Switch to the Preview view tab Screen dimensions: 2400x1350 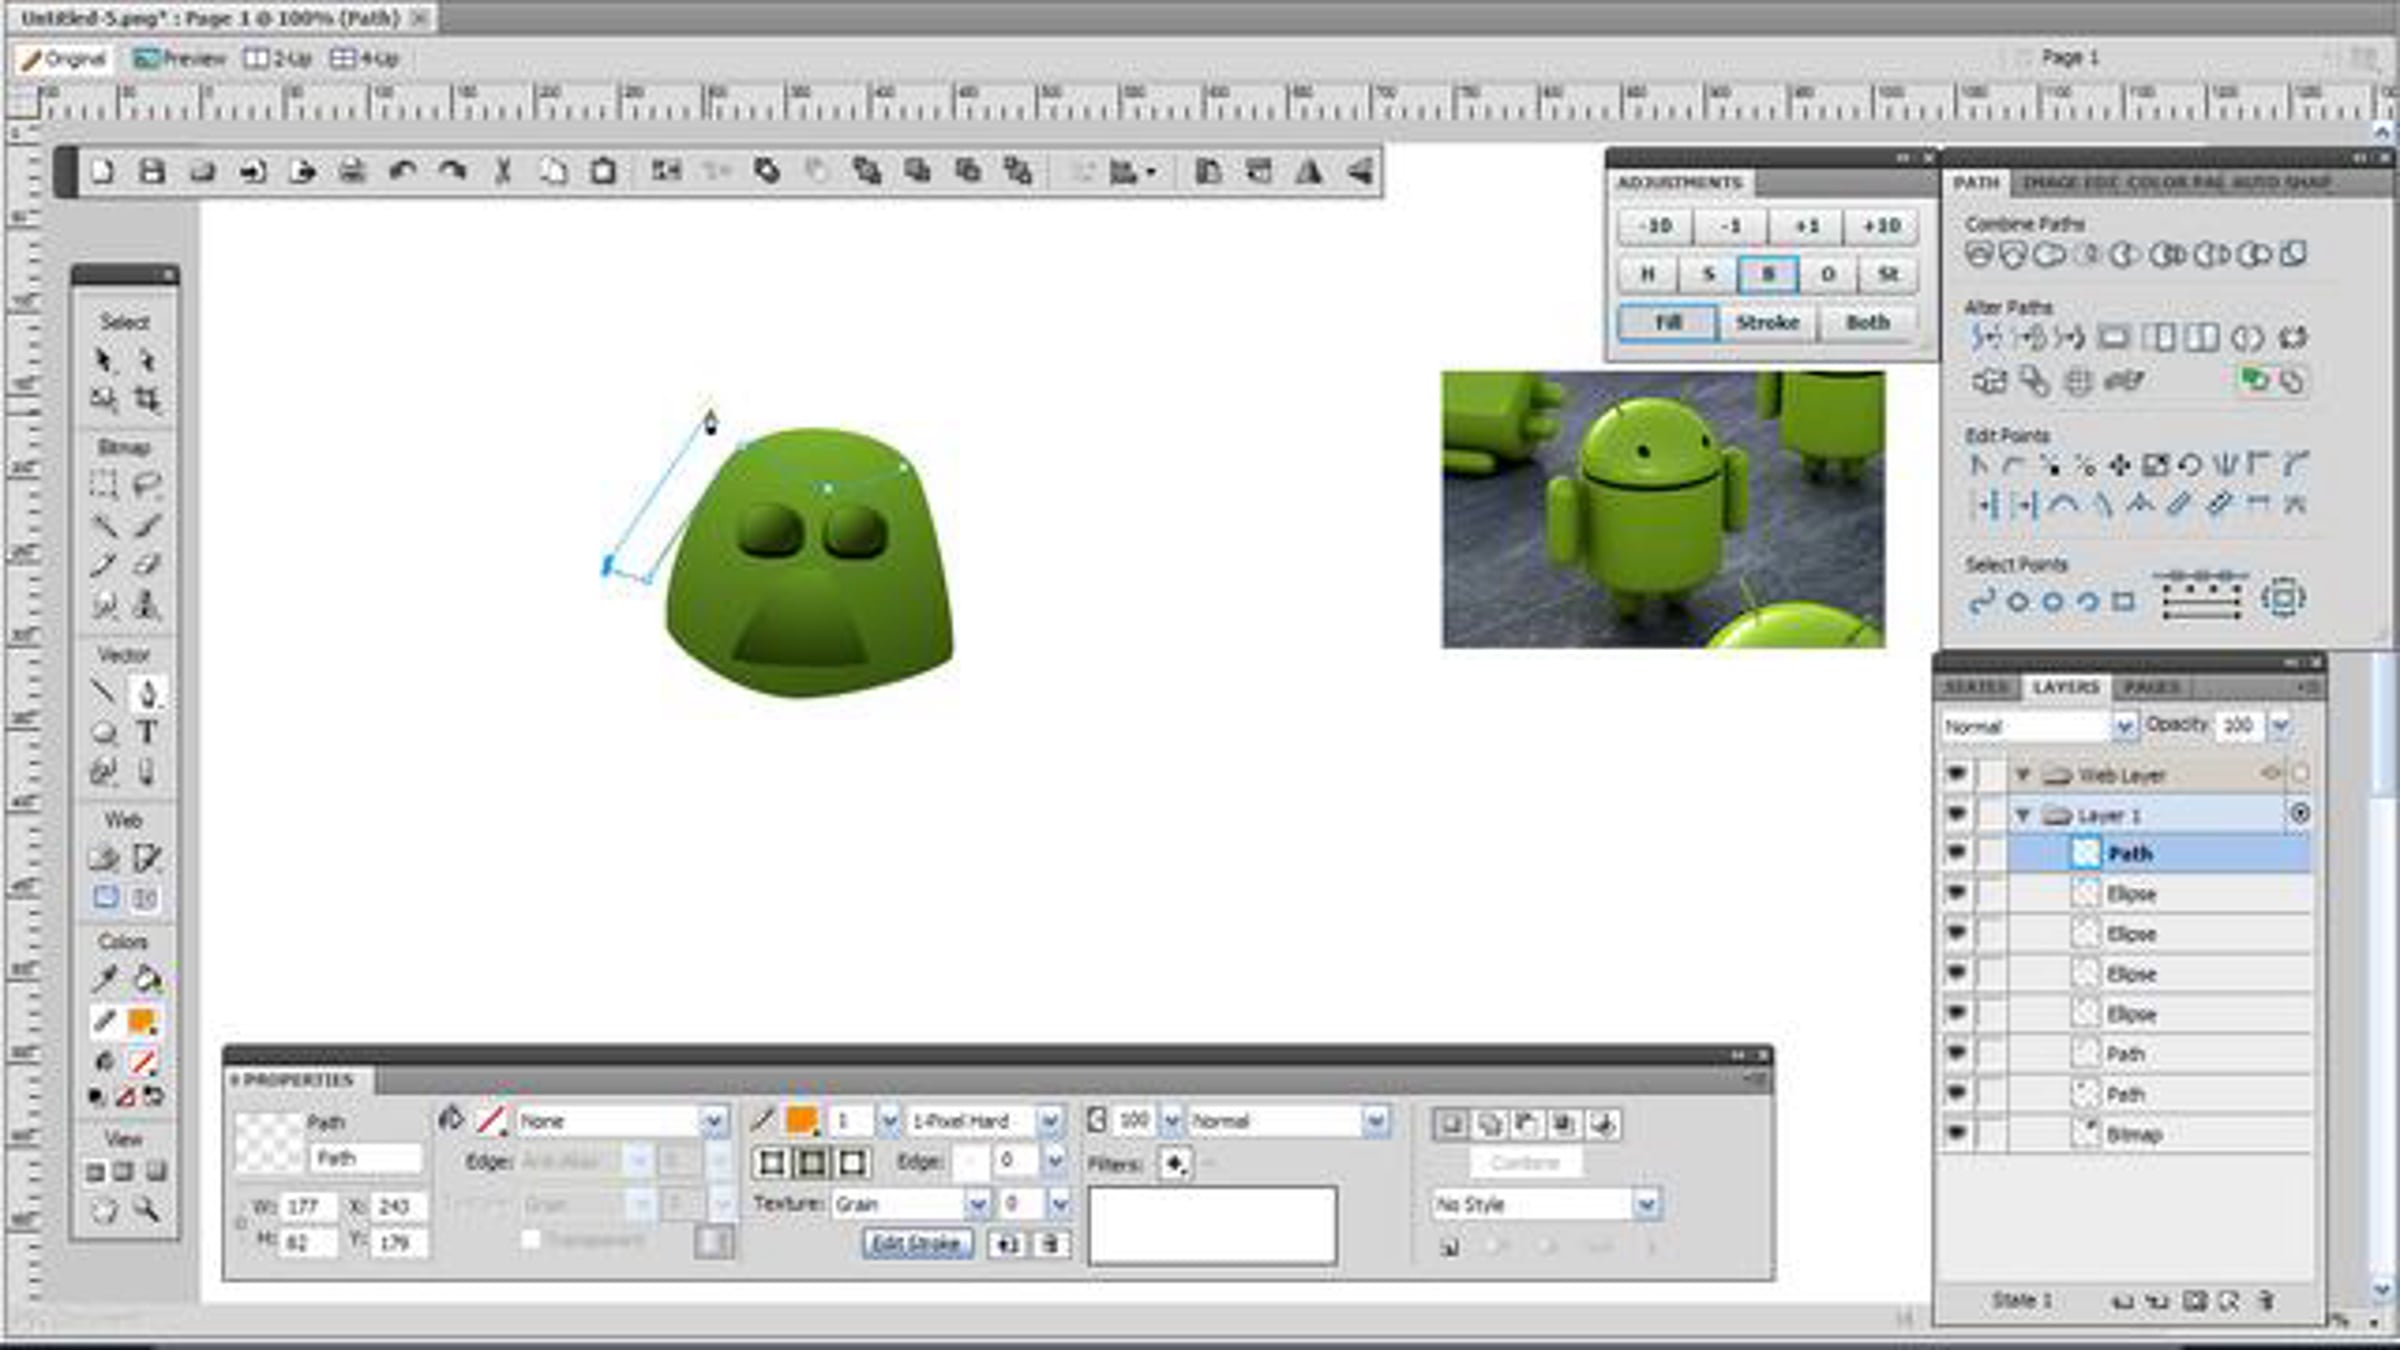[x=180, y=59]
